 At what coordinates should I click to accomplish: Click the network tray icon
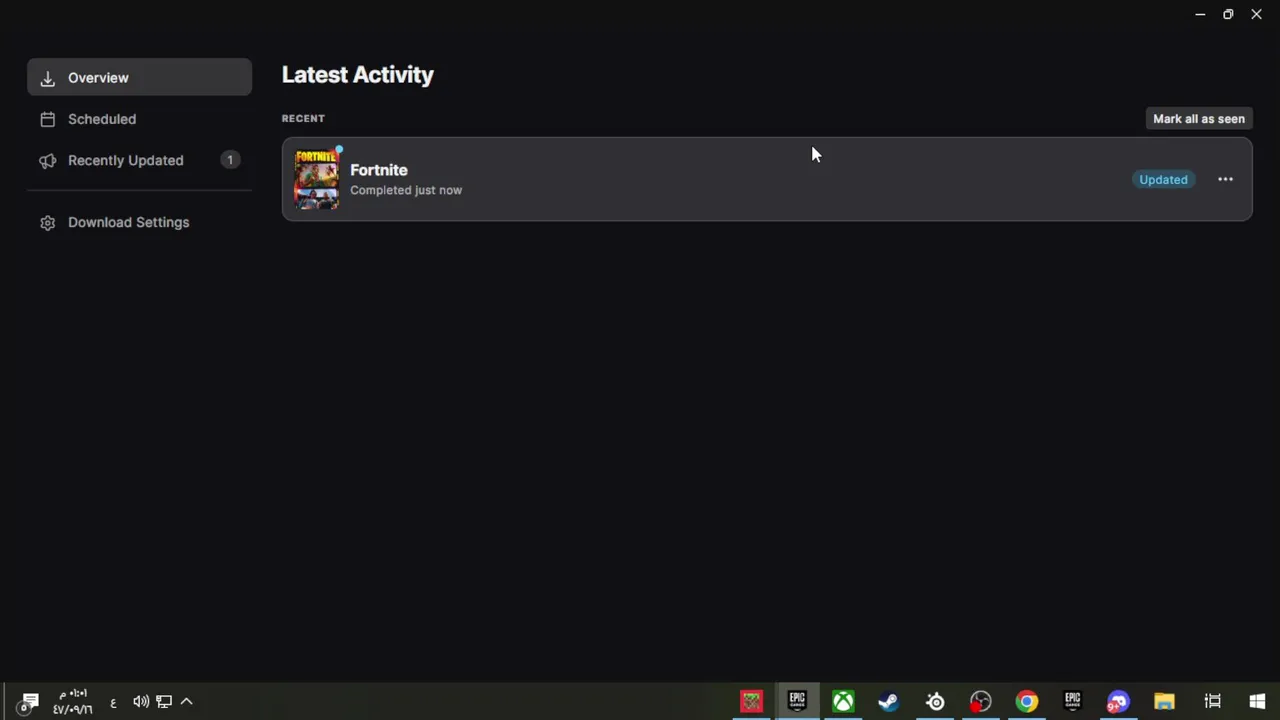(164, 702)
